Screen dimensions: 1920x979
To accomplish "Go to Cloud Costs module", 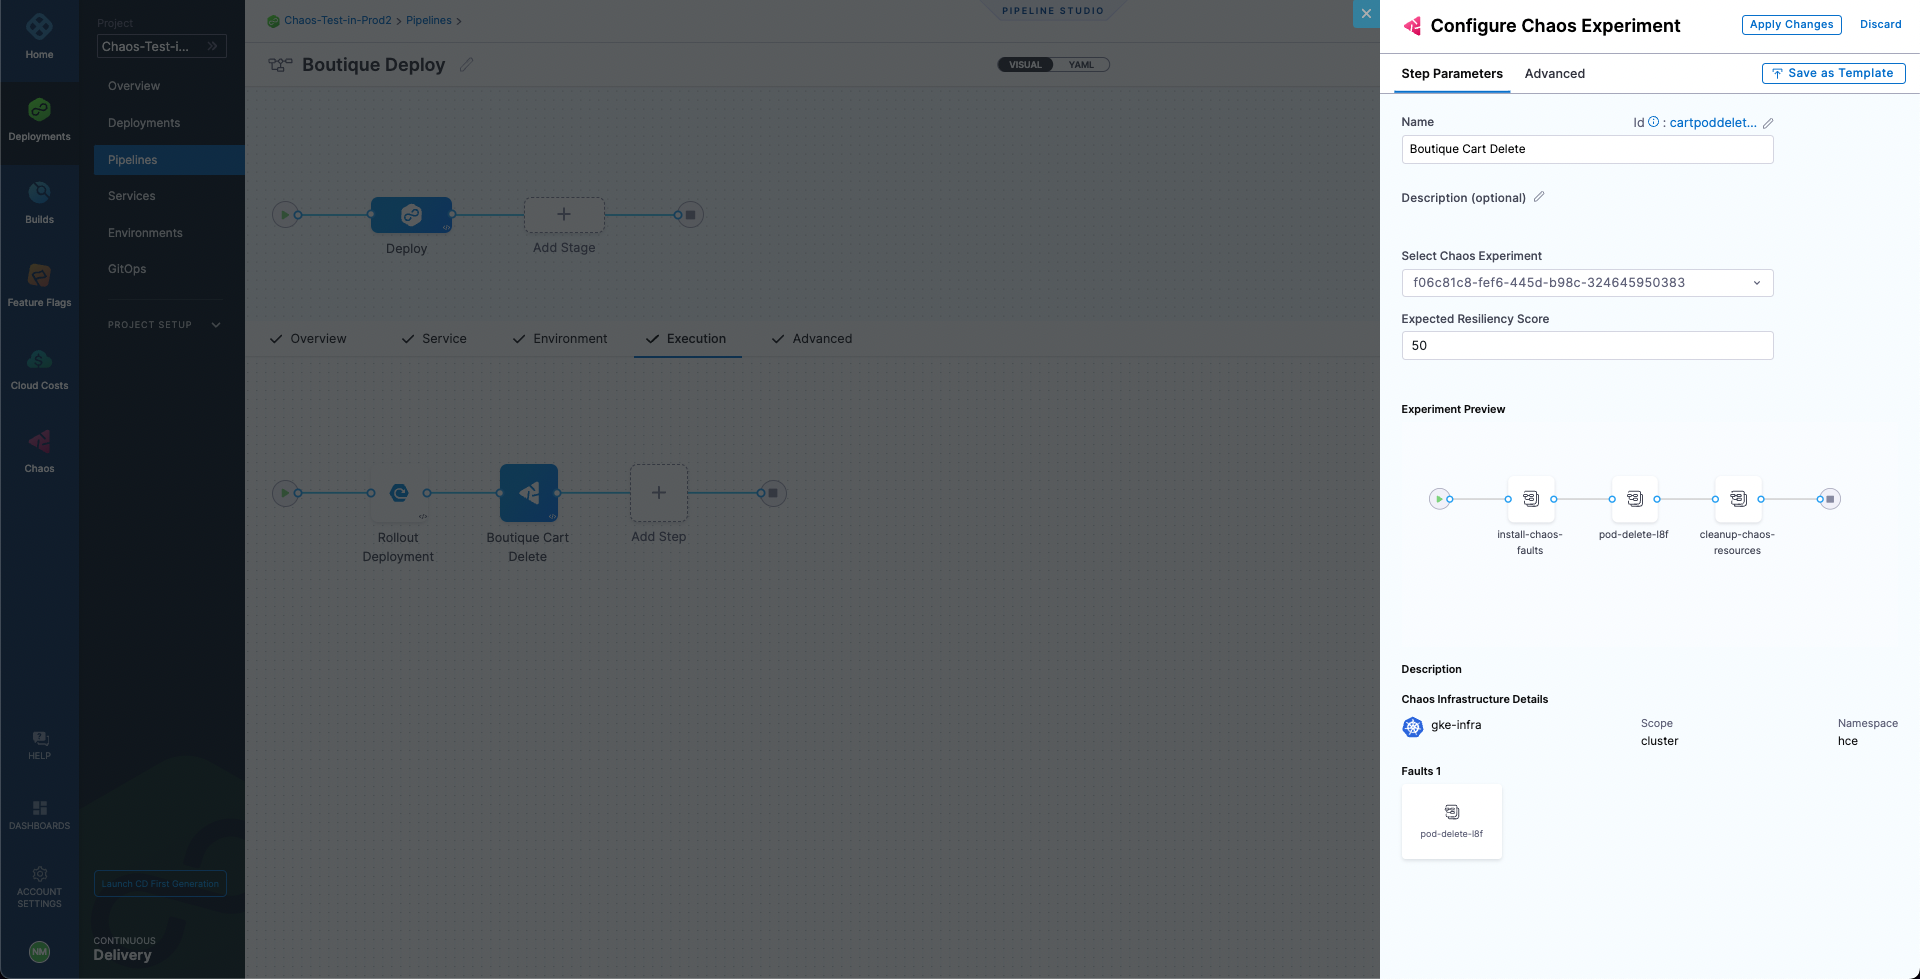I will pyautogui.click(x=39, y=368).
